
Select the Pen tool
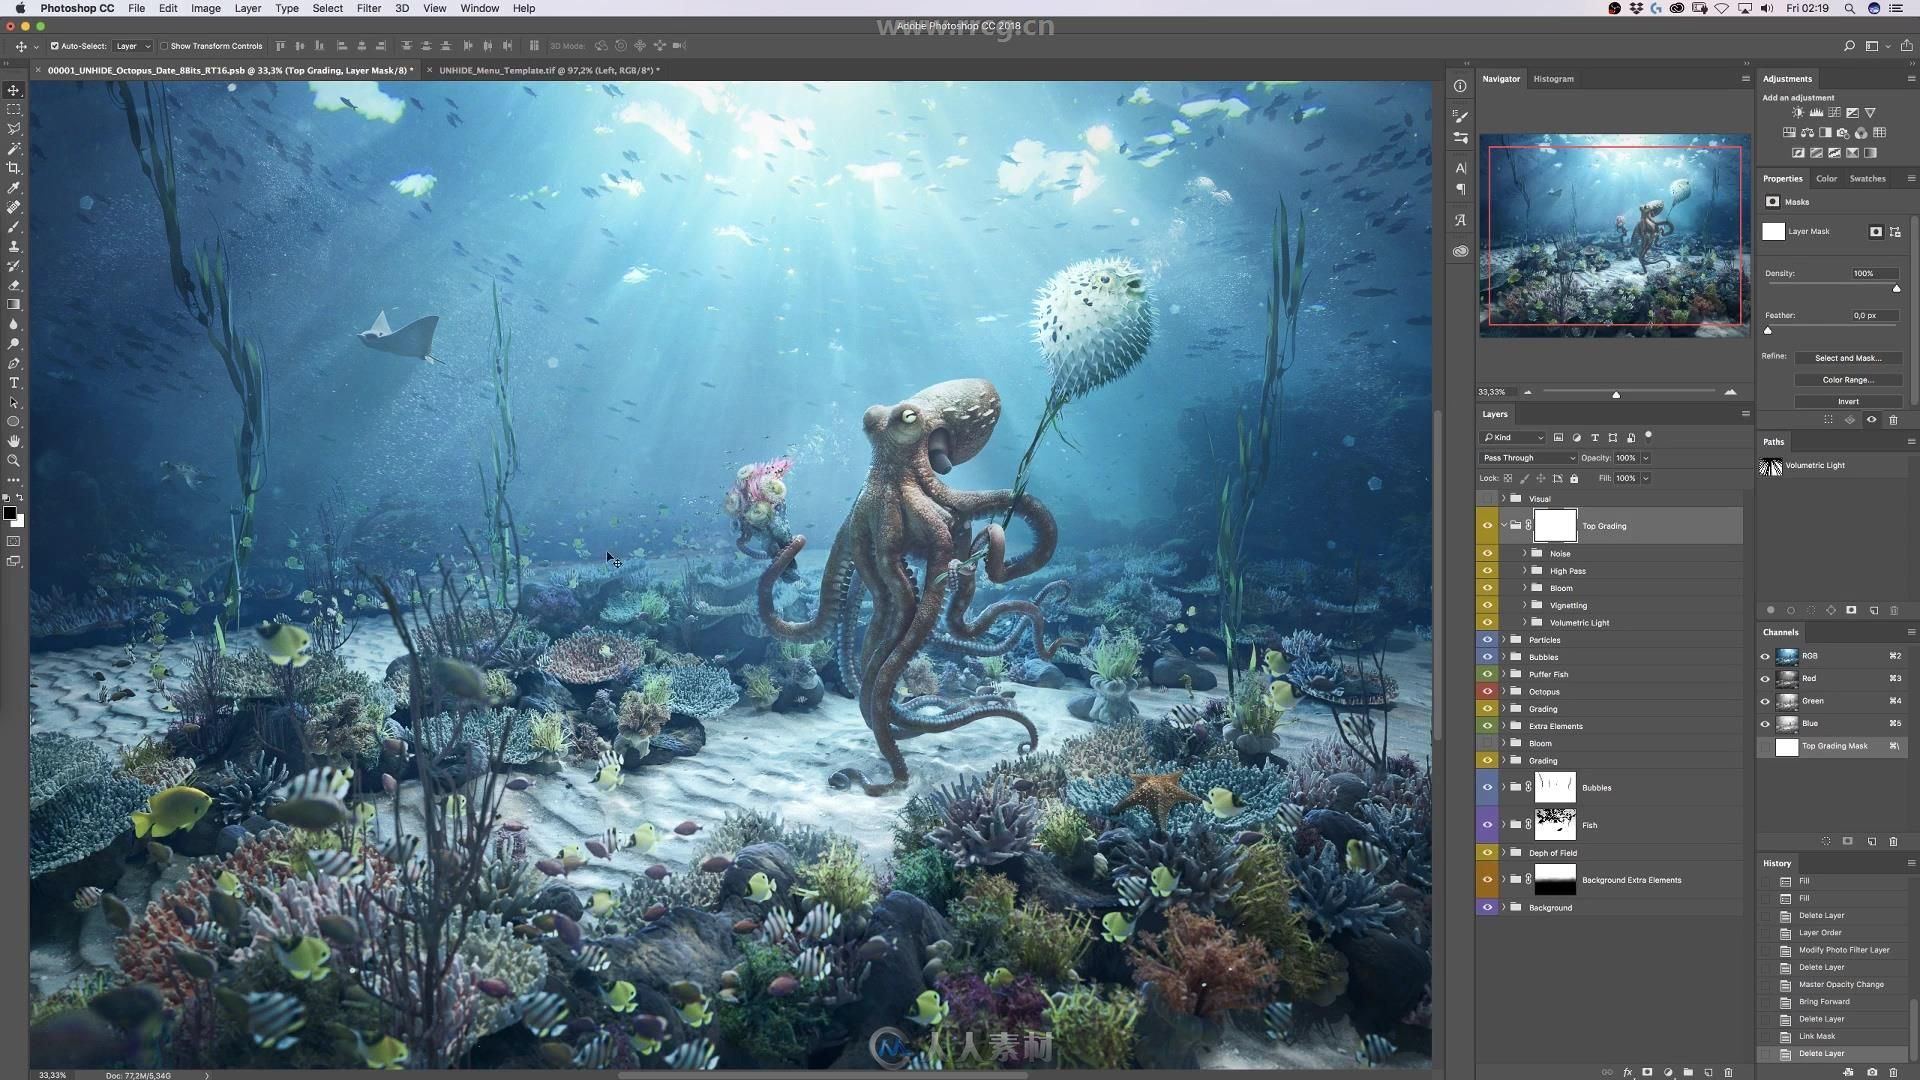pos(14,363)
